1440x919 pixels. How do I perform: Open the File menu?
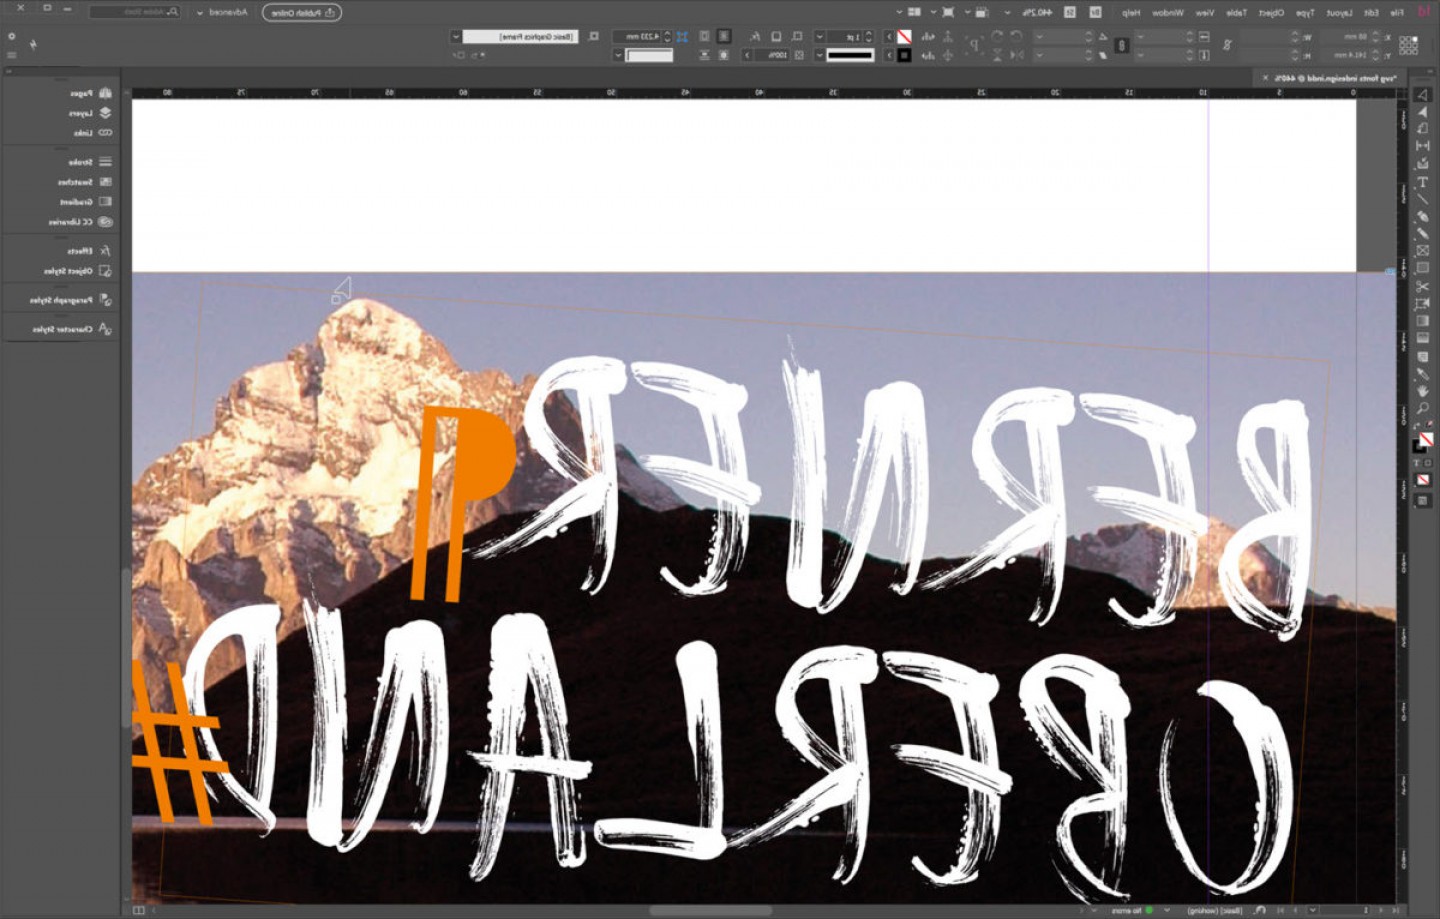pyautogui.click(x=1397, y=12)
